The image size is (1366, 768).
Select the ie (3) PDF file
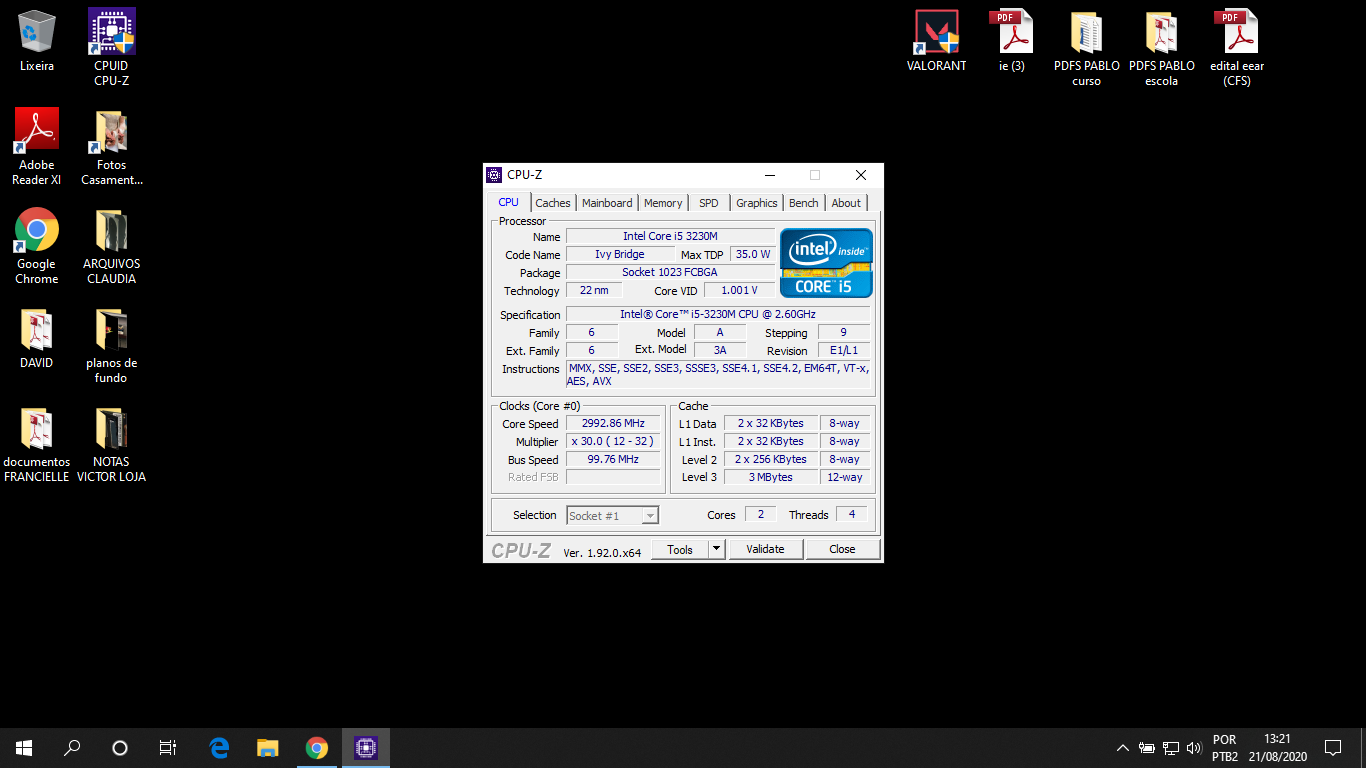click(1011, 41)
